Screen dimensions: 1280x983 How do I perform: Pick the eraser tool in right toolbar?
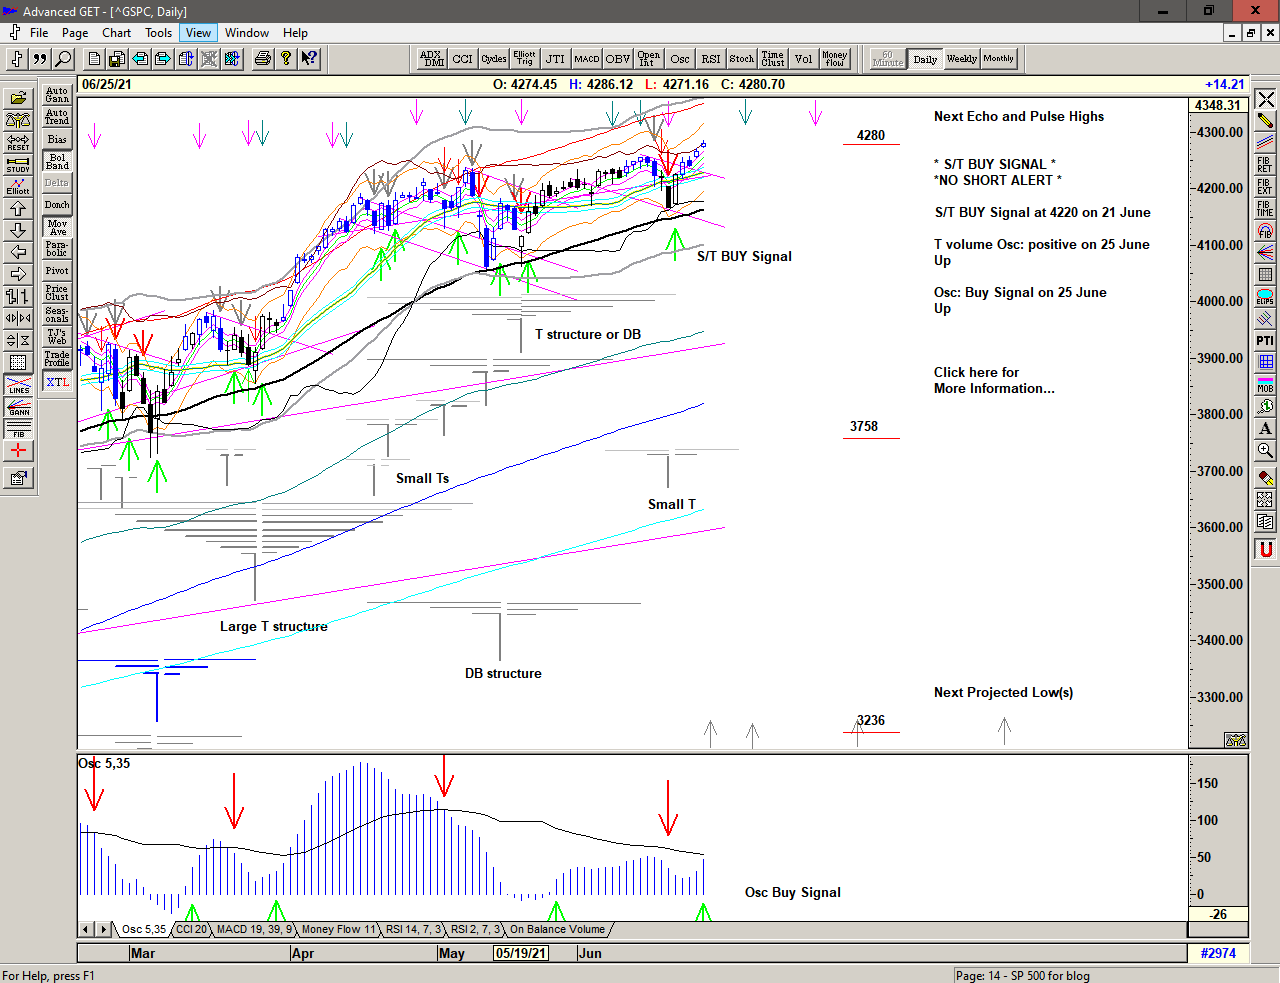[x=1265, y=477]
